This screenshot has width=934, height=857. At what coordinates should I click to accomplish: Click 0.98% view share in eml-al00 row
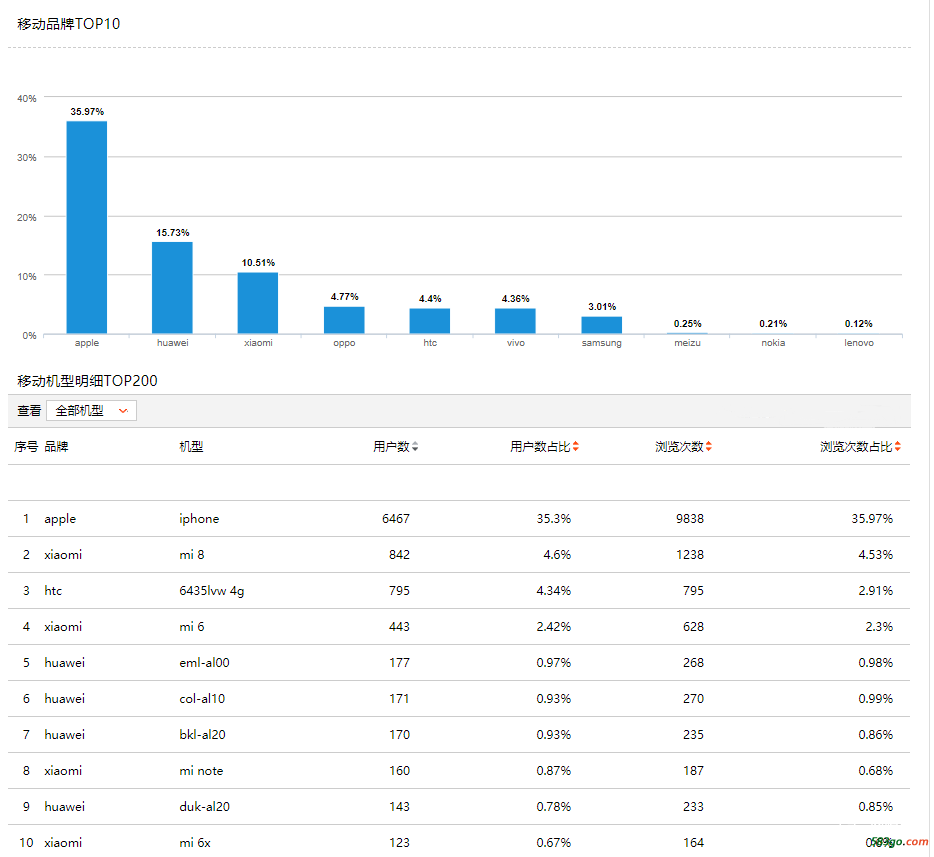pos(876,662)
